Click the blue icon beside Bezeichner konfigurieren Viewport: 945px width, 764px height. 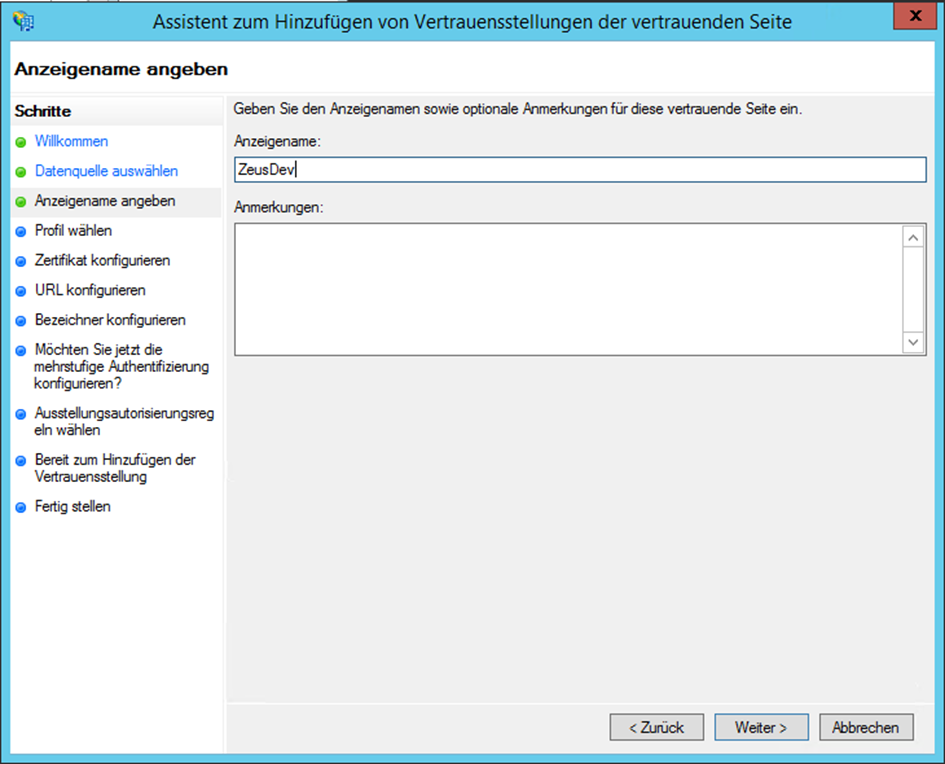click(x=22, y=320)
